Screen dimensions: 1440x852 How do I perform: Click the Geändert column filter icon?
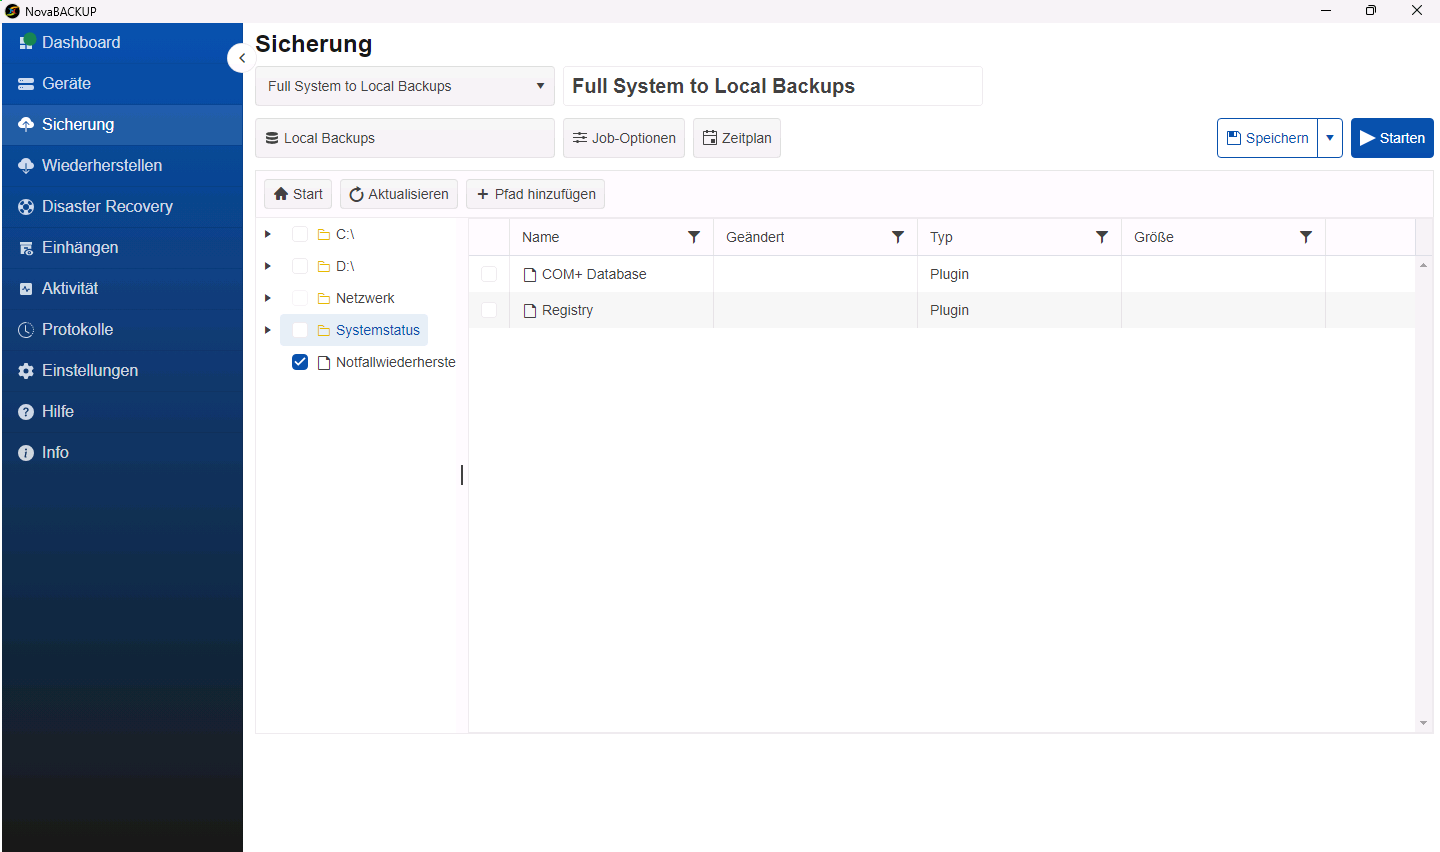point(898,237)
